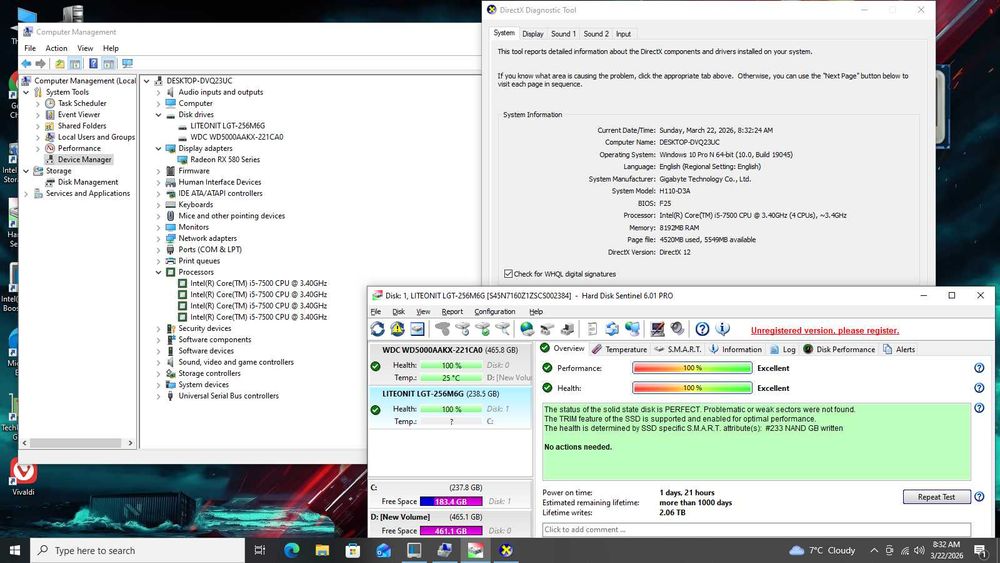Click the Click to add comment field
Viewport: 1000px width, 563px height.
[x=756, y=529]
